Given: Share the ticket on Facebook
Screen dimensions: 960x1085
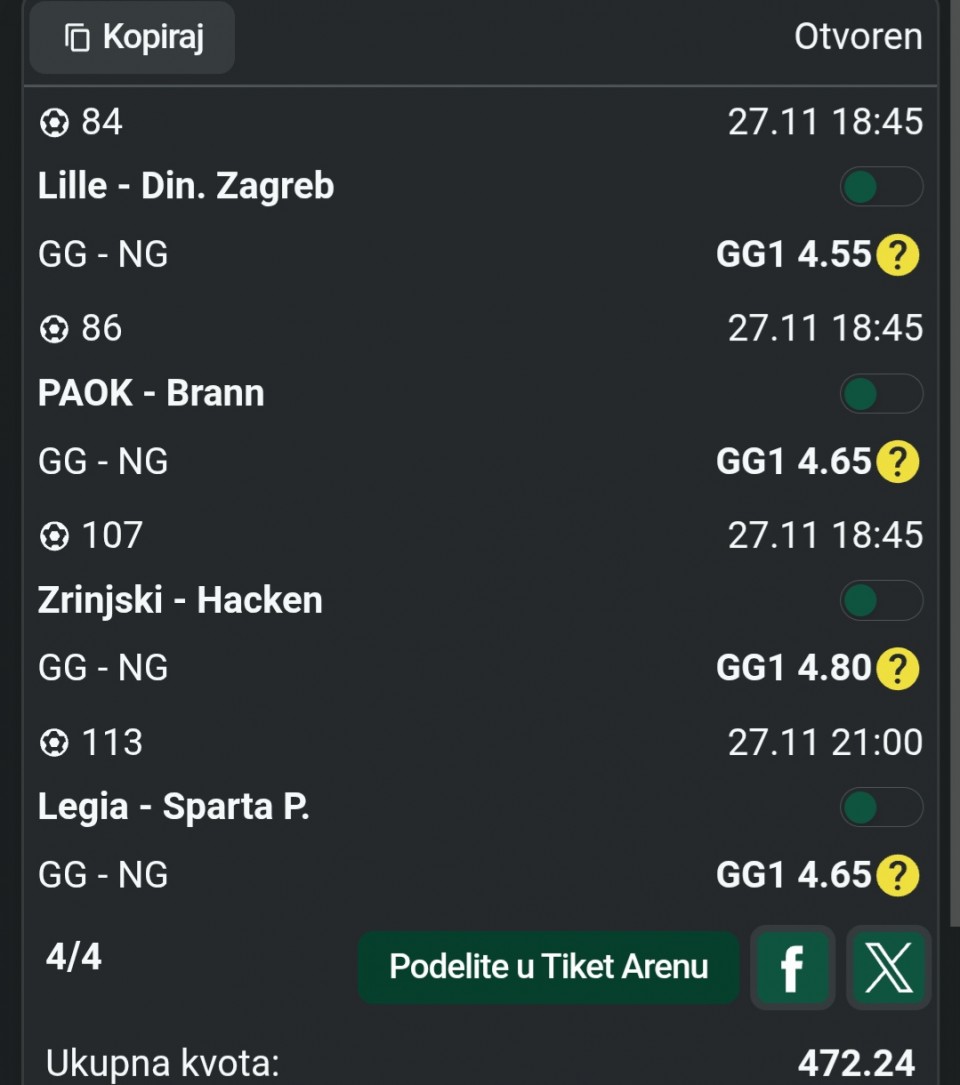Looking at the screenshot, I should pyautogui.click(x=792, y=967).
